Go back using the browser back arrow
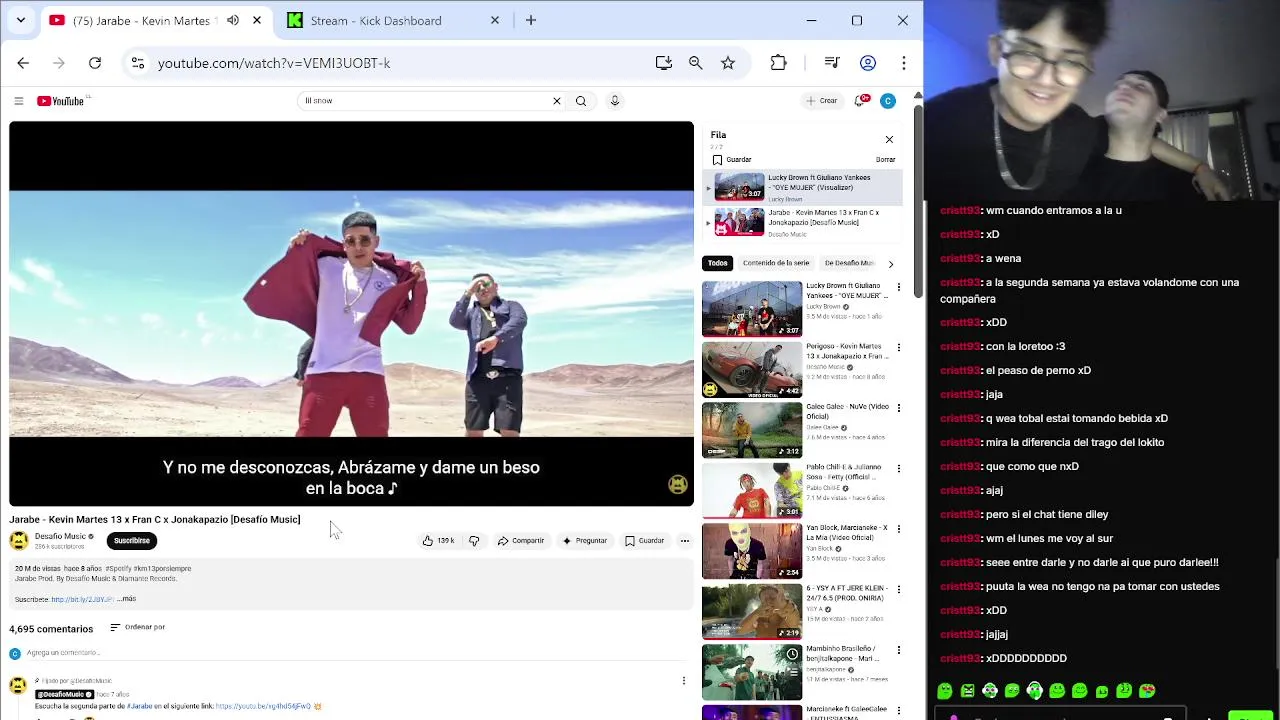1280x720 pixels. click(x=23, y=63)
